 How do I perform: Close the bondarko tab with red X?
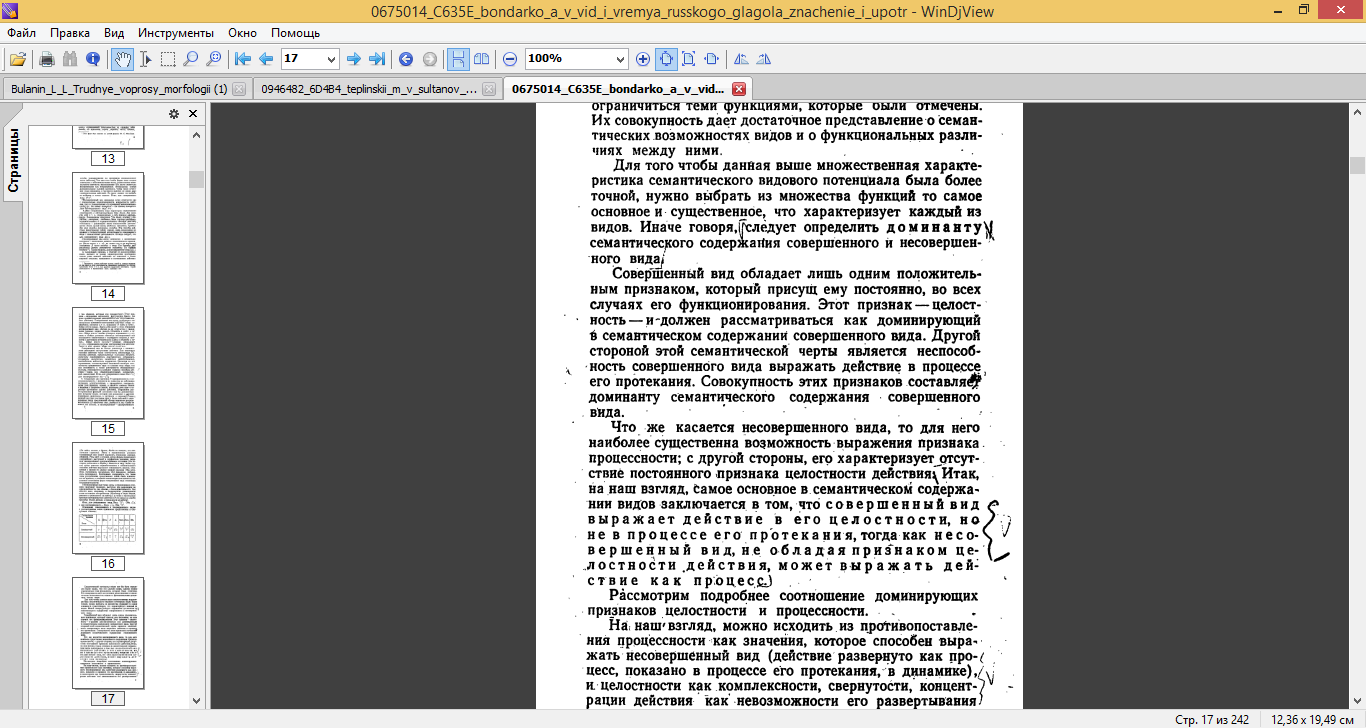coord(739,89)
